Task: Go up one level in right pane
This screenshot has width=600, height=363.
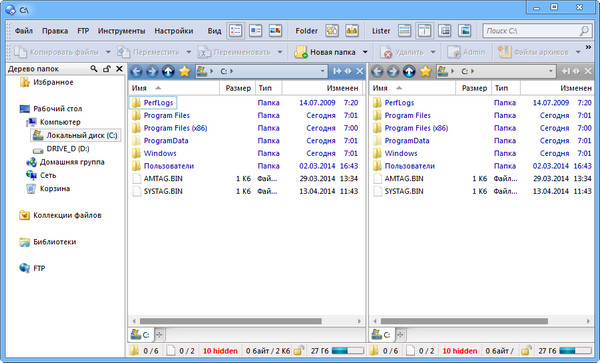Action: pos(409,71)
